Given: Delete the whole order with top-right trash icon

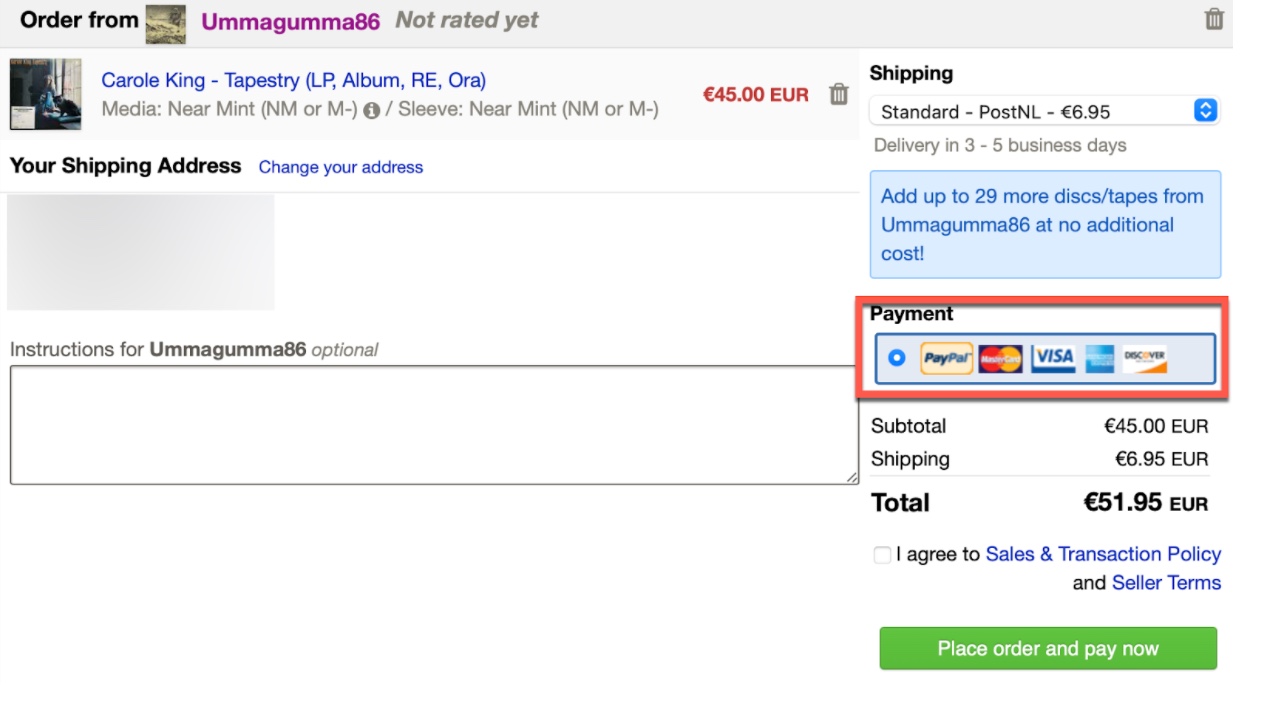Looking at the screenshot, I should pyautogui.click(x=1214, y=19).
